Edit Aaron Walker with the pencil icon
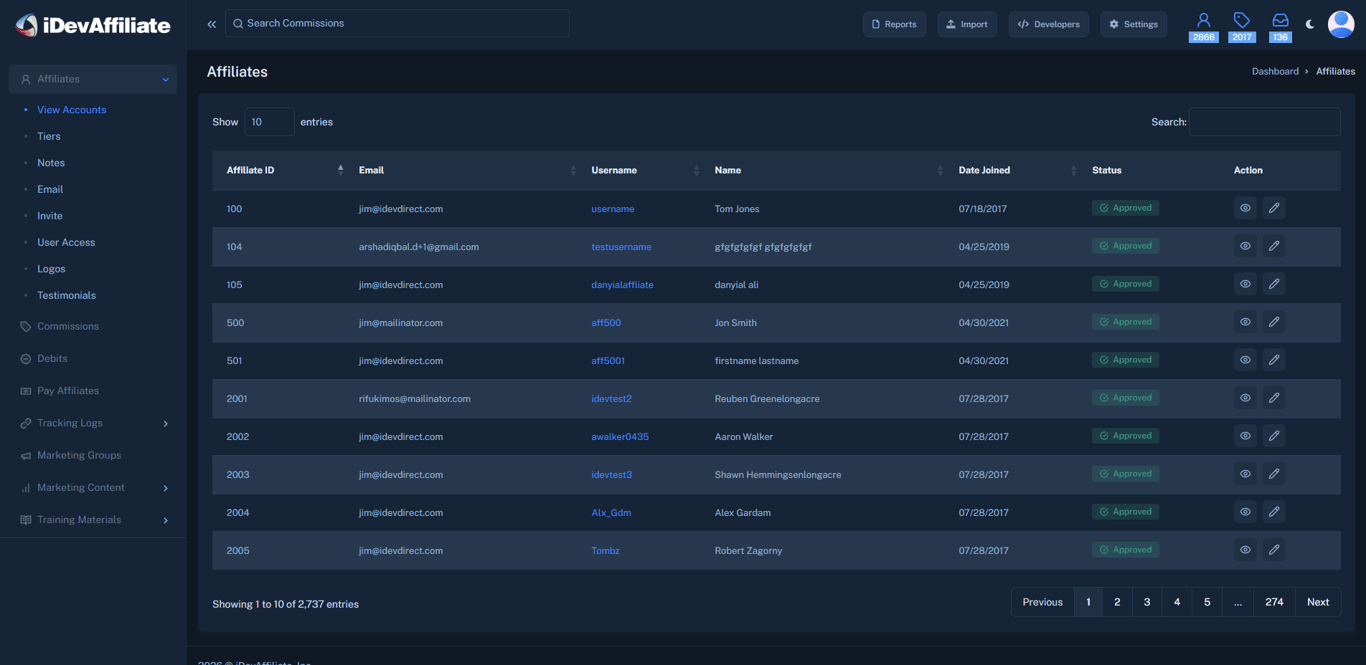The height and width of the screenshot is (665, 1366). click(1274, 435)
